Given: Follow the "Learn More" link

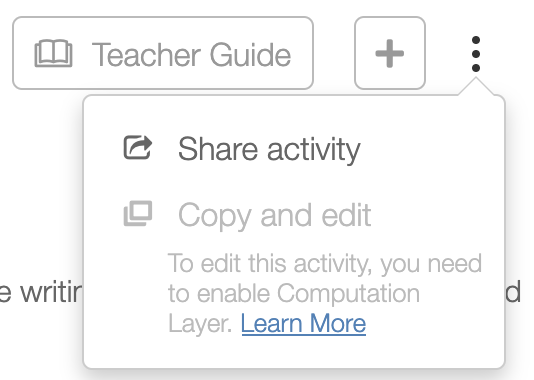Looking at the screenshot, I should 304,323.
